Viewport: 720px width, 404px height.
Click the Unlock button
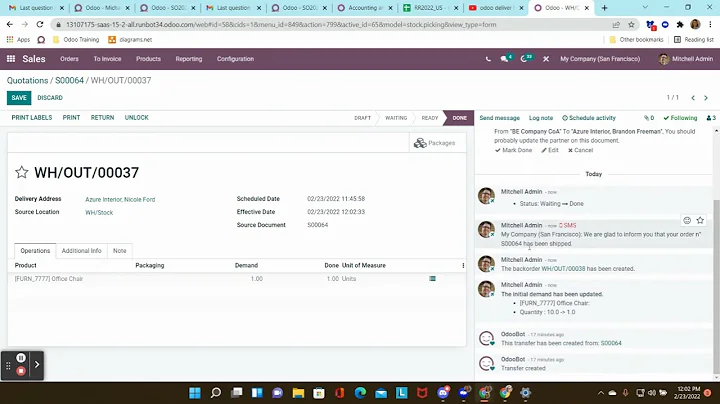[136, 118]
